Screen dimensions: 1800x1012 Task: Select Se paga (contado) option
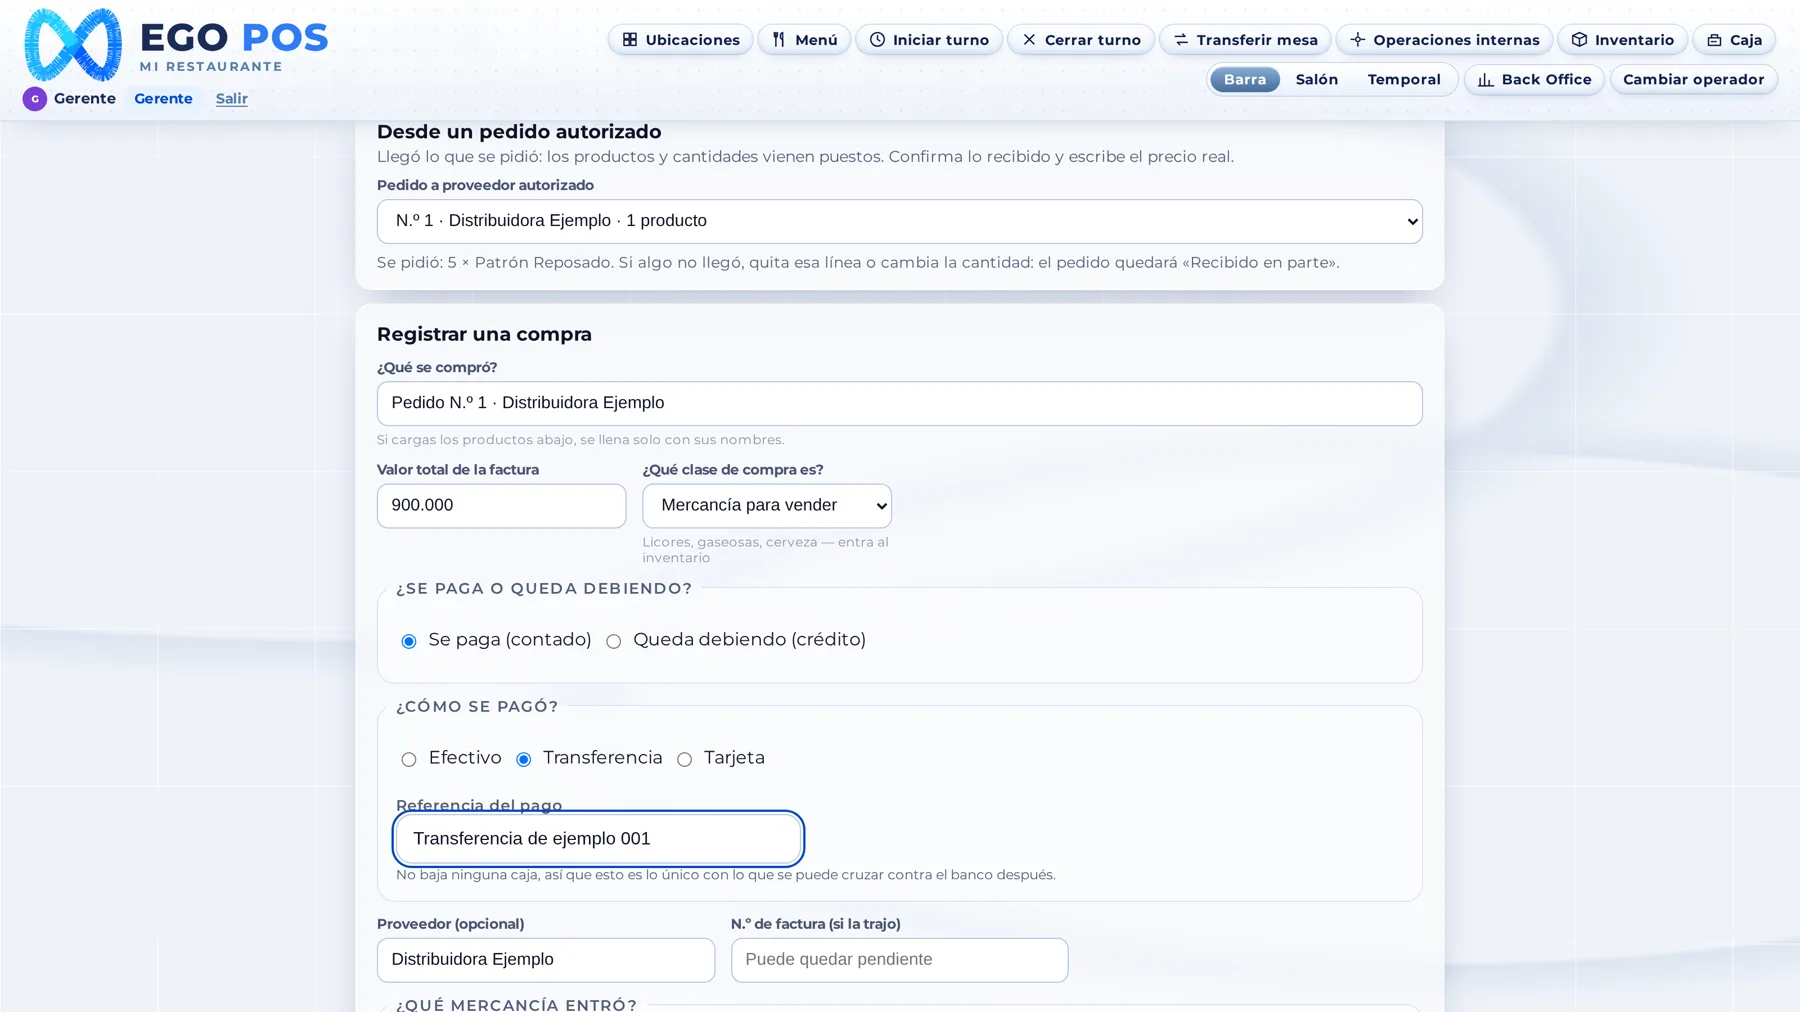click(409, 641)
